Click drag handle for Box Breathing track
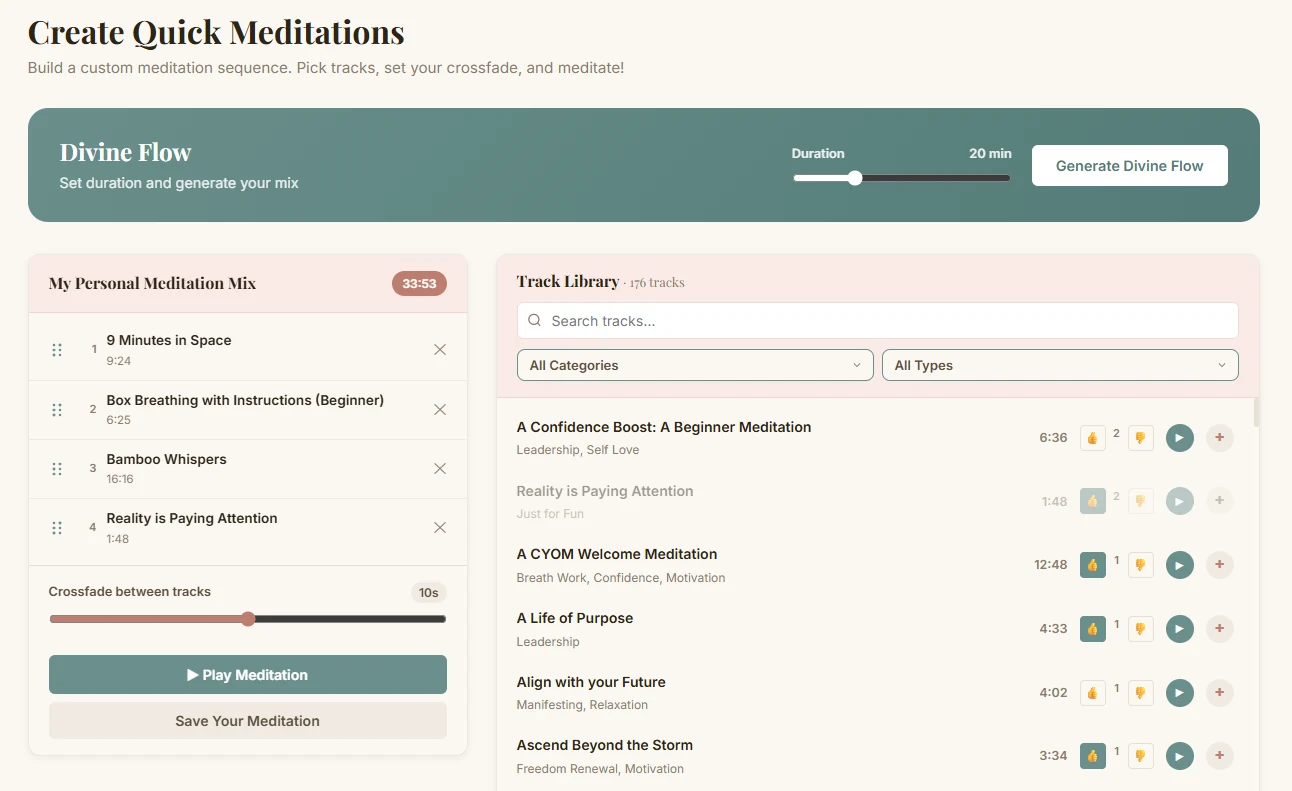The height and width of the screenshot is (791, 1292). [57, 409]
